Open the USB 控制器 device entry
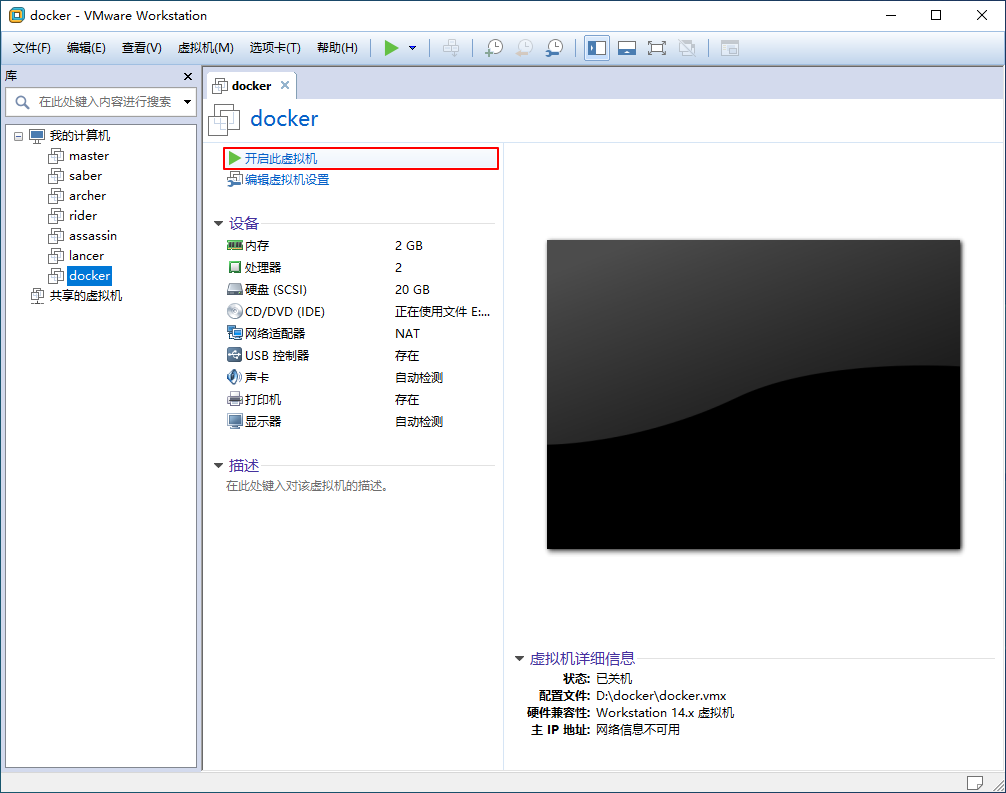 272,355
